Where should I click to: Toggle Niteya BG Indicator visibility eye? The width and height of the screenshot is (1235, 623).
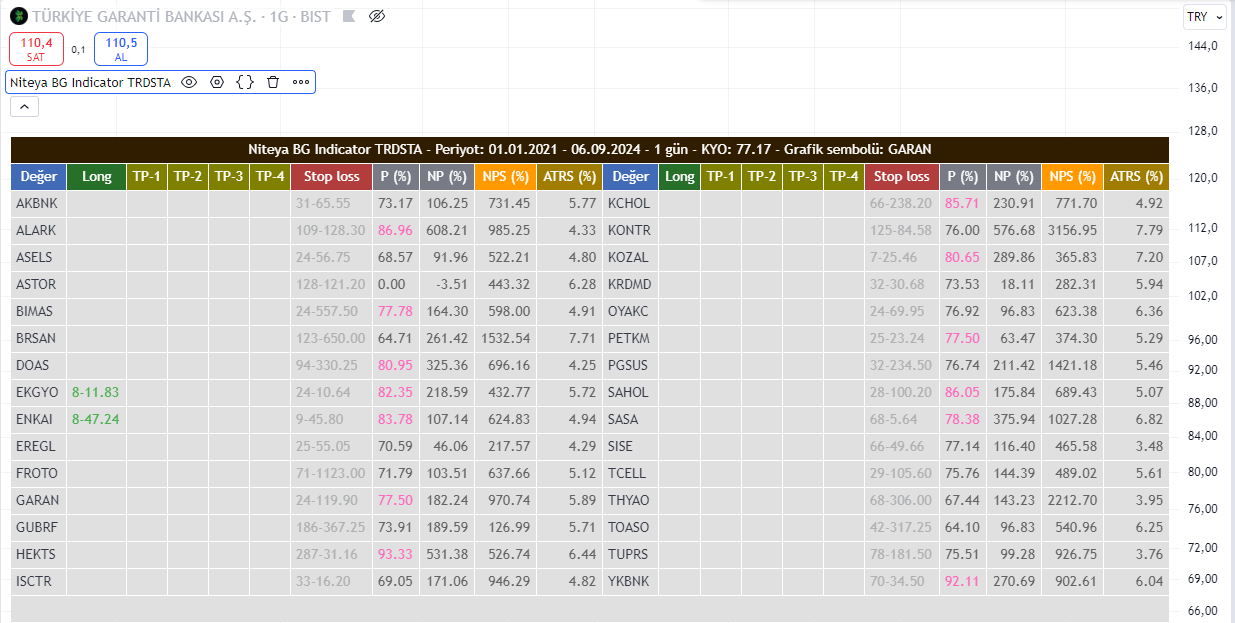188,82
